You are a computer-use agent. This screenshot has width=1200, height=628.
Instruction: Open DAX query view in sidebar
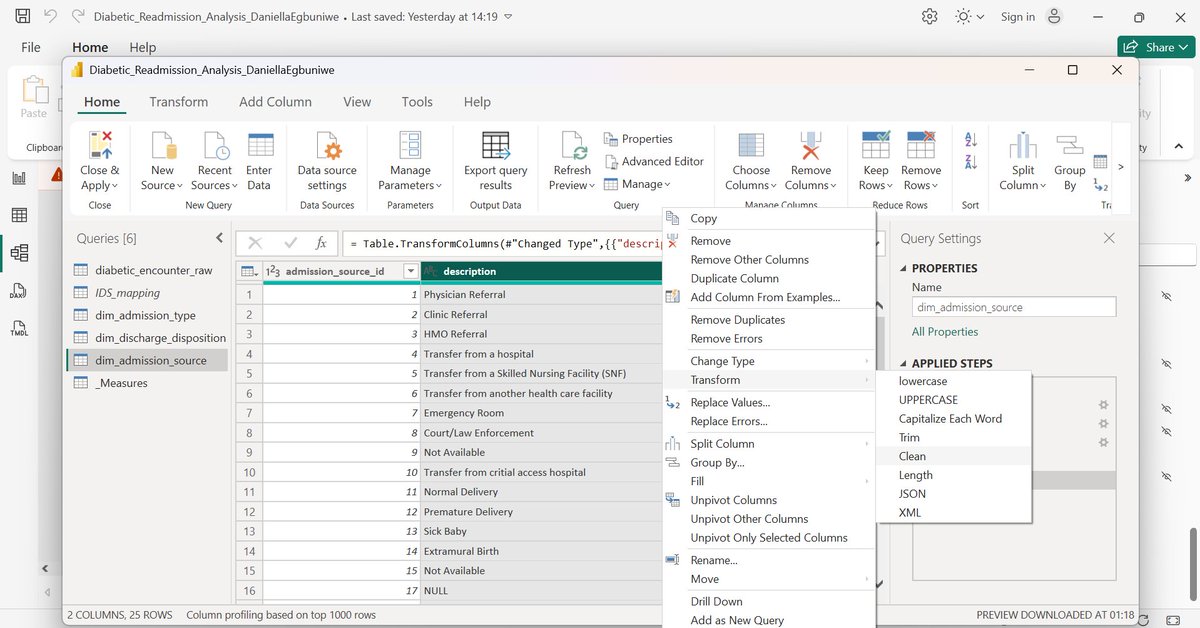click(19, 291)
